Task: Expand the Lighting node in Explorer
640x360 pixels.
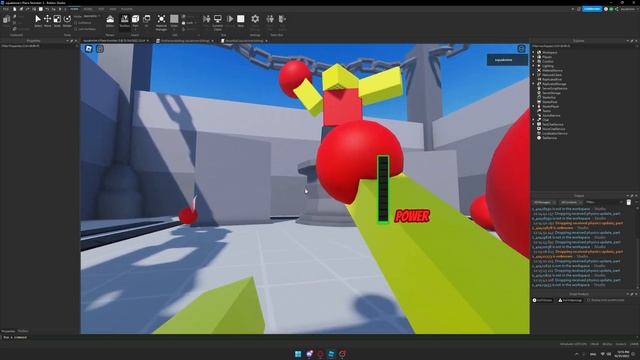Action: coord(533,66)
